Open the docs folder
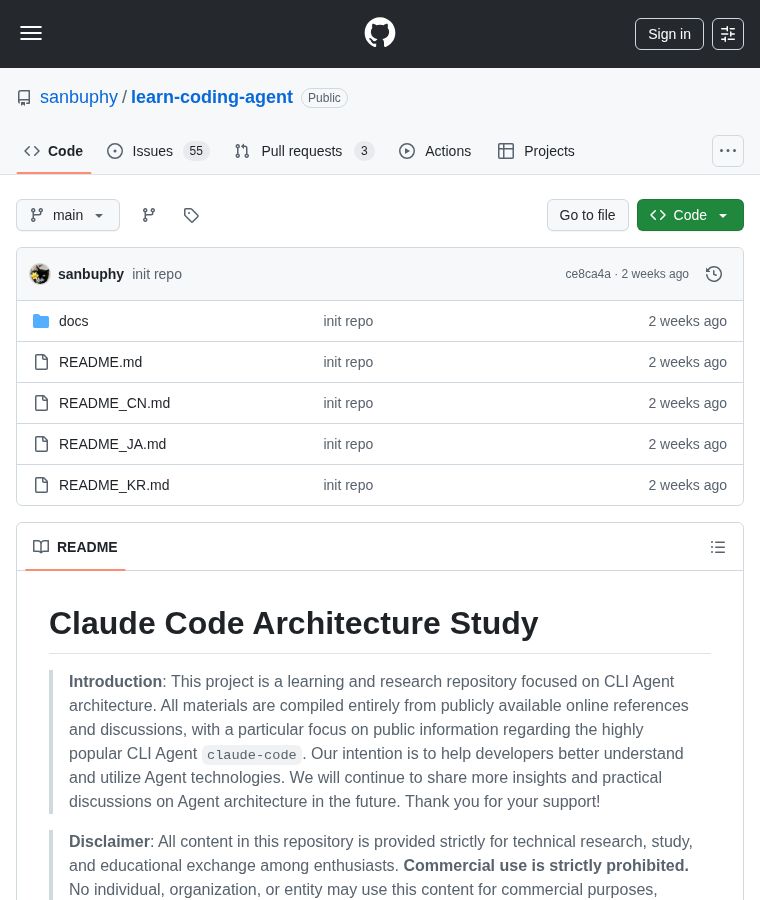 click(x=73, y=321)
